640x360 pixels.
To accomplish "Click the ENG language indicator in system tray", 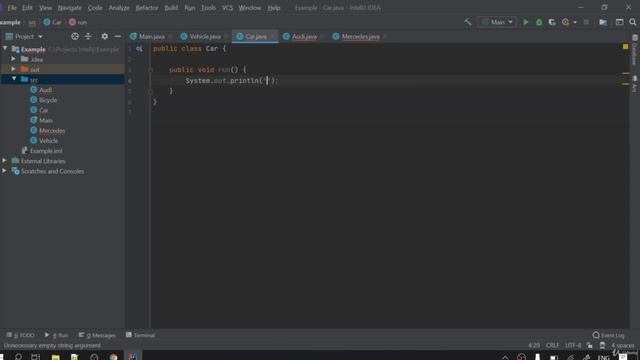I will click(603, 357).
